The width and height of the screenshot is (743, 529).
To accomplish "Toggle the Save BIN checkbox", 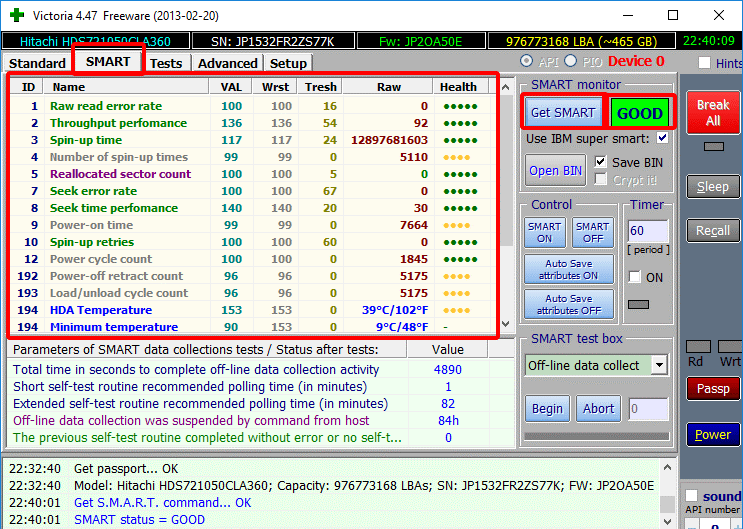I will [600, 162].
